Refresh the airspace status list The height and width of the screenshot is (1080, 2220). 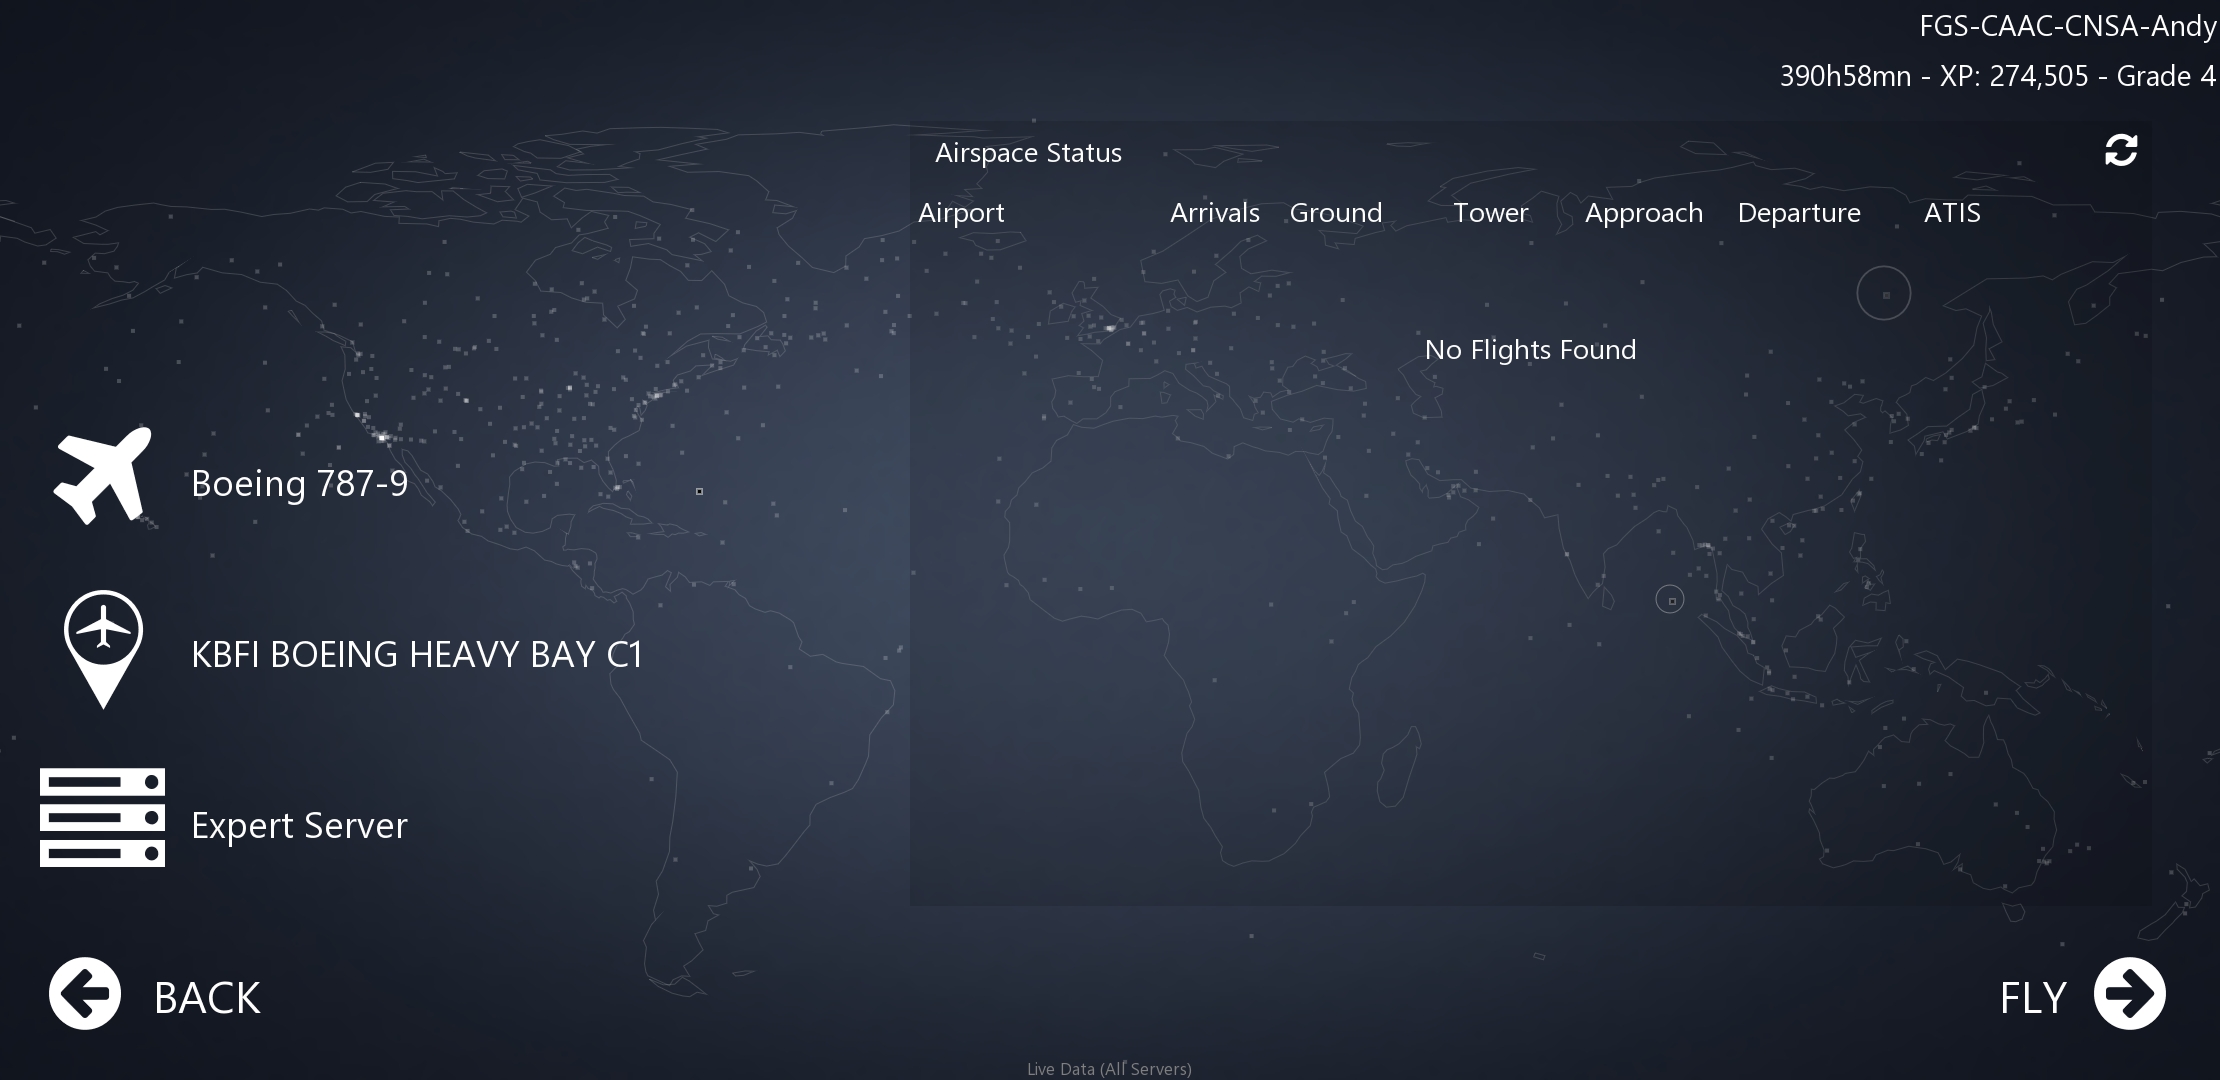(2120, 151)
